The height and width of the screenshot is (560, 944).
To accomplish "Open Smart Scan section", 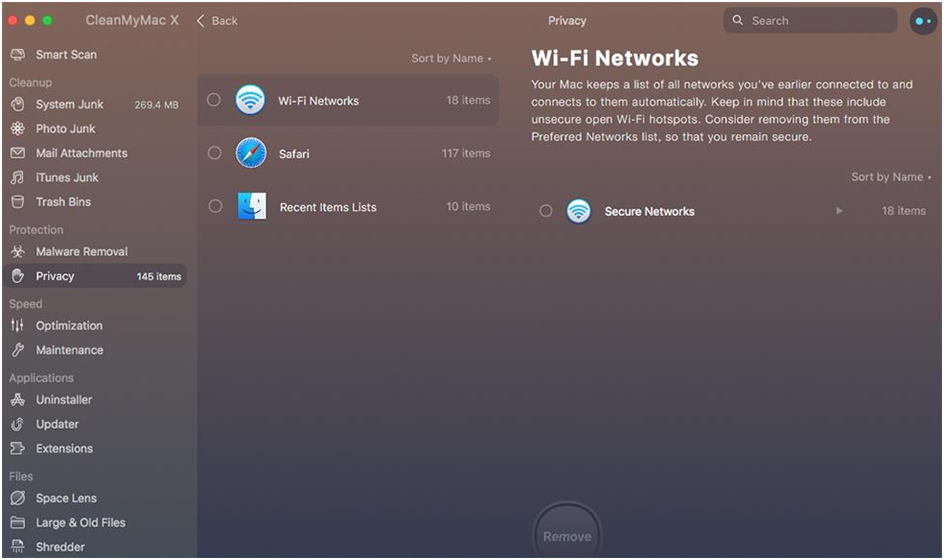I will click(x=66, y=55).
